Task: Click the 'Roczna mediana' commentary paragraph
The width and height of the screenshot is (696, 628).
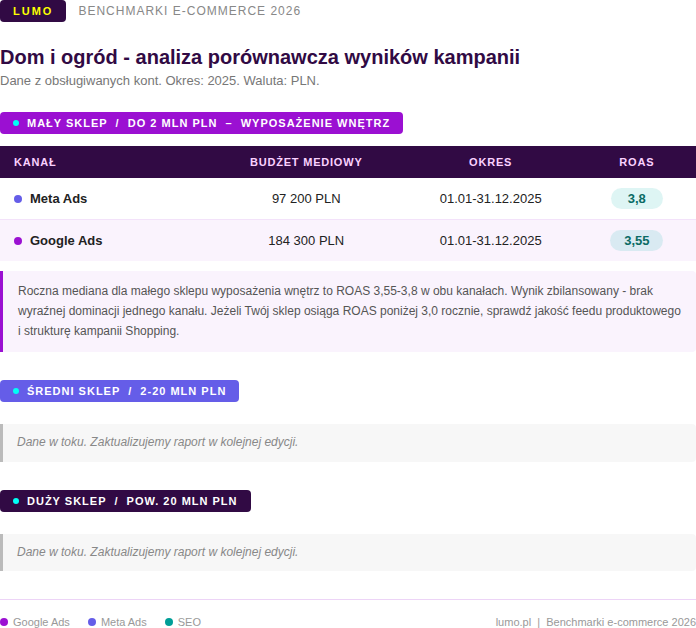Action: coord(349,311)
